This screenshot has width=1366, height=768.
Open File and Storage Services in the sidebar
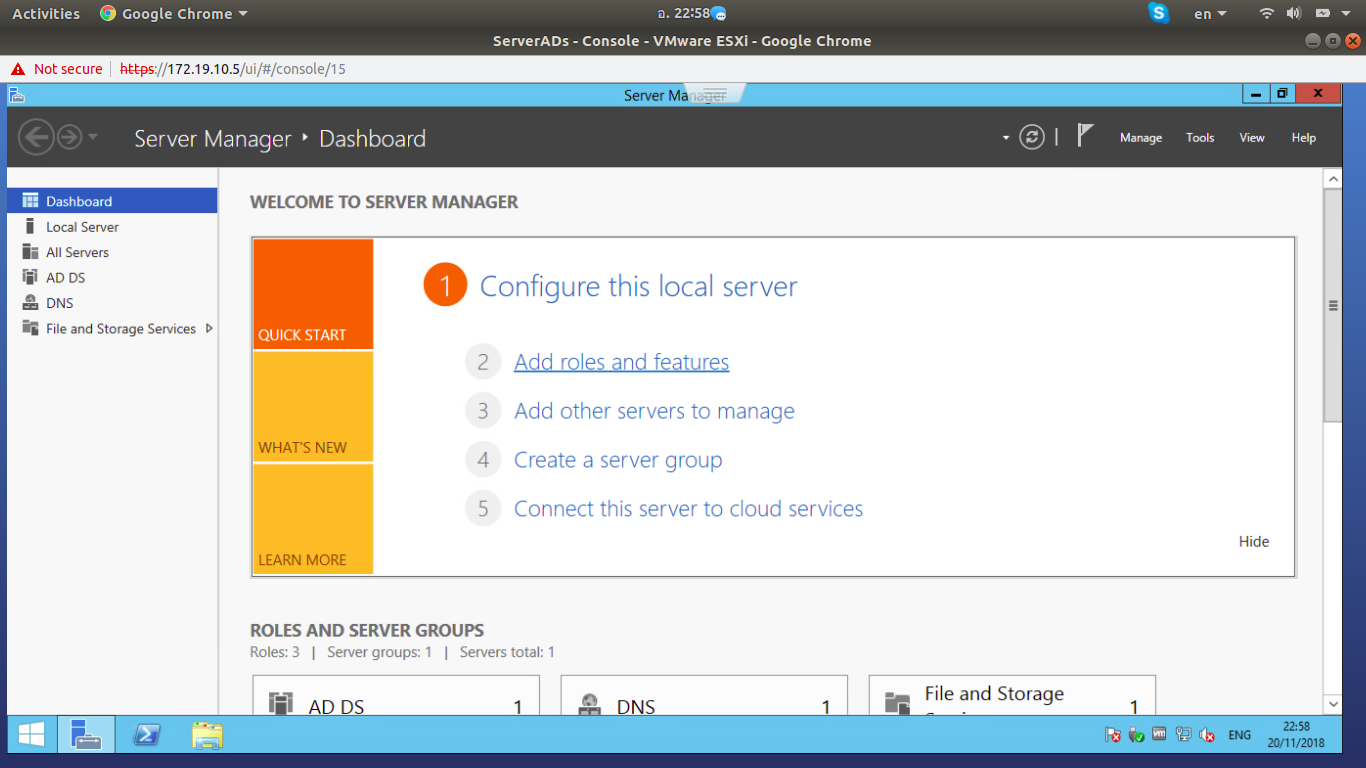pyautogui.click(x=112, y=328)
